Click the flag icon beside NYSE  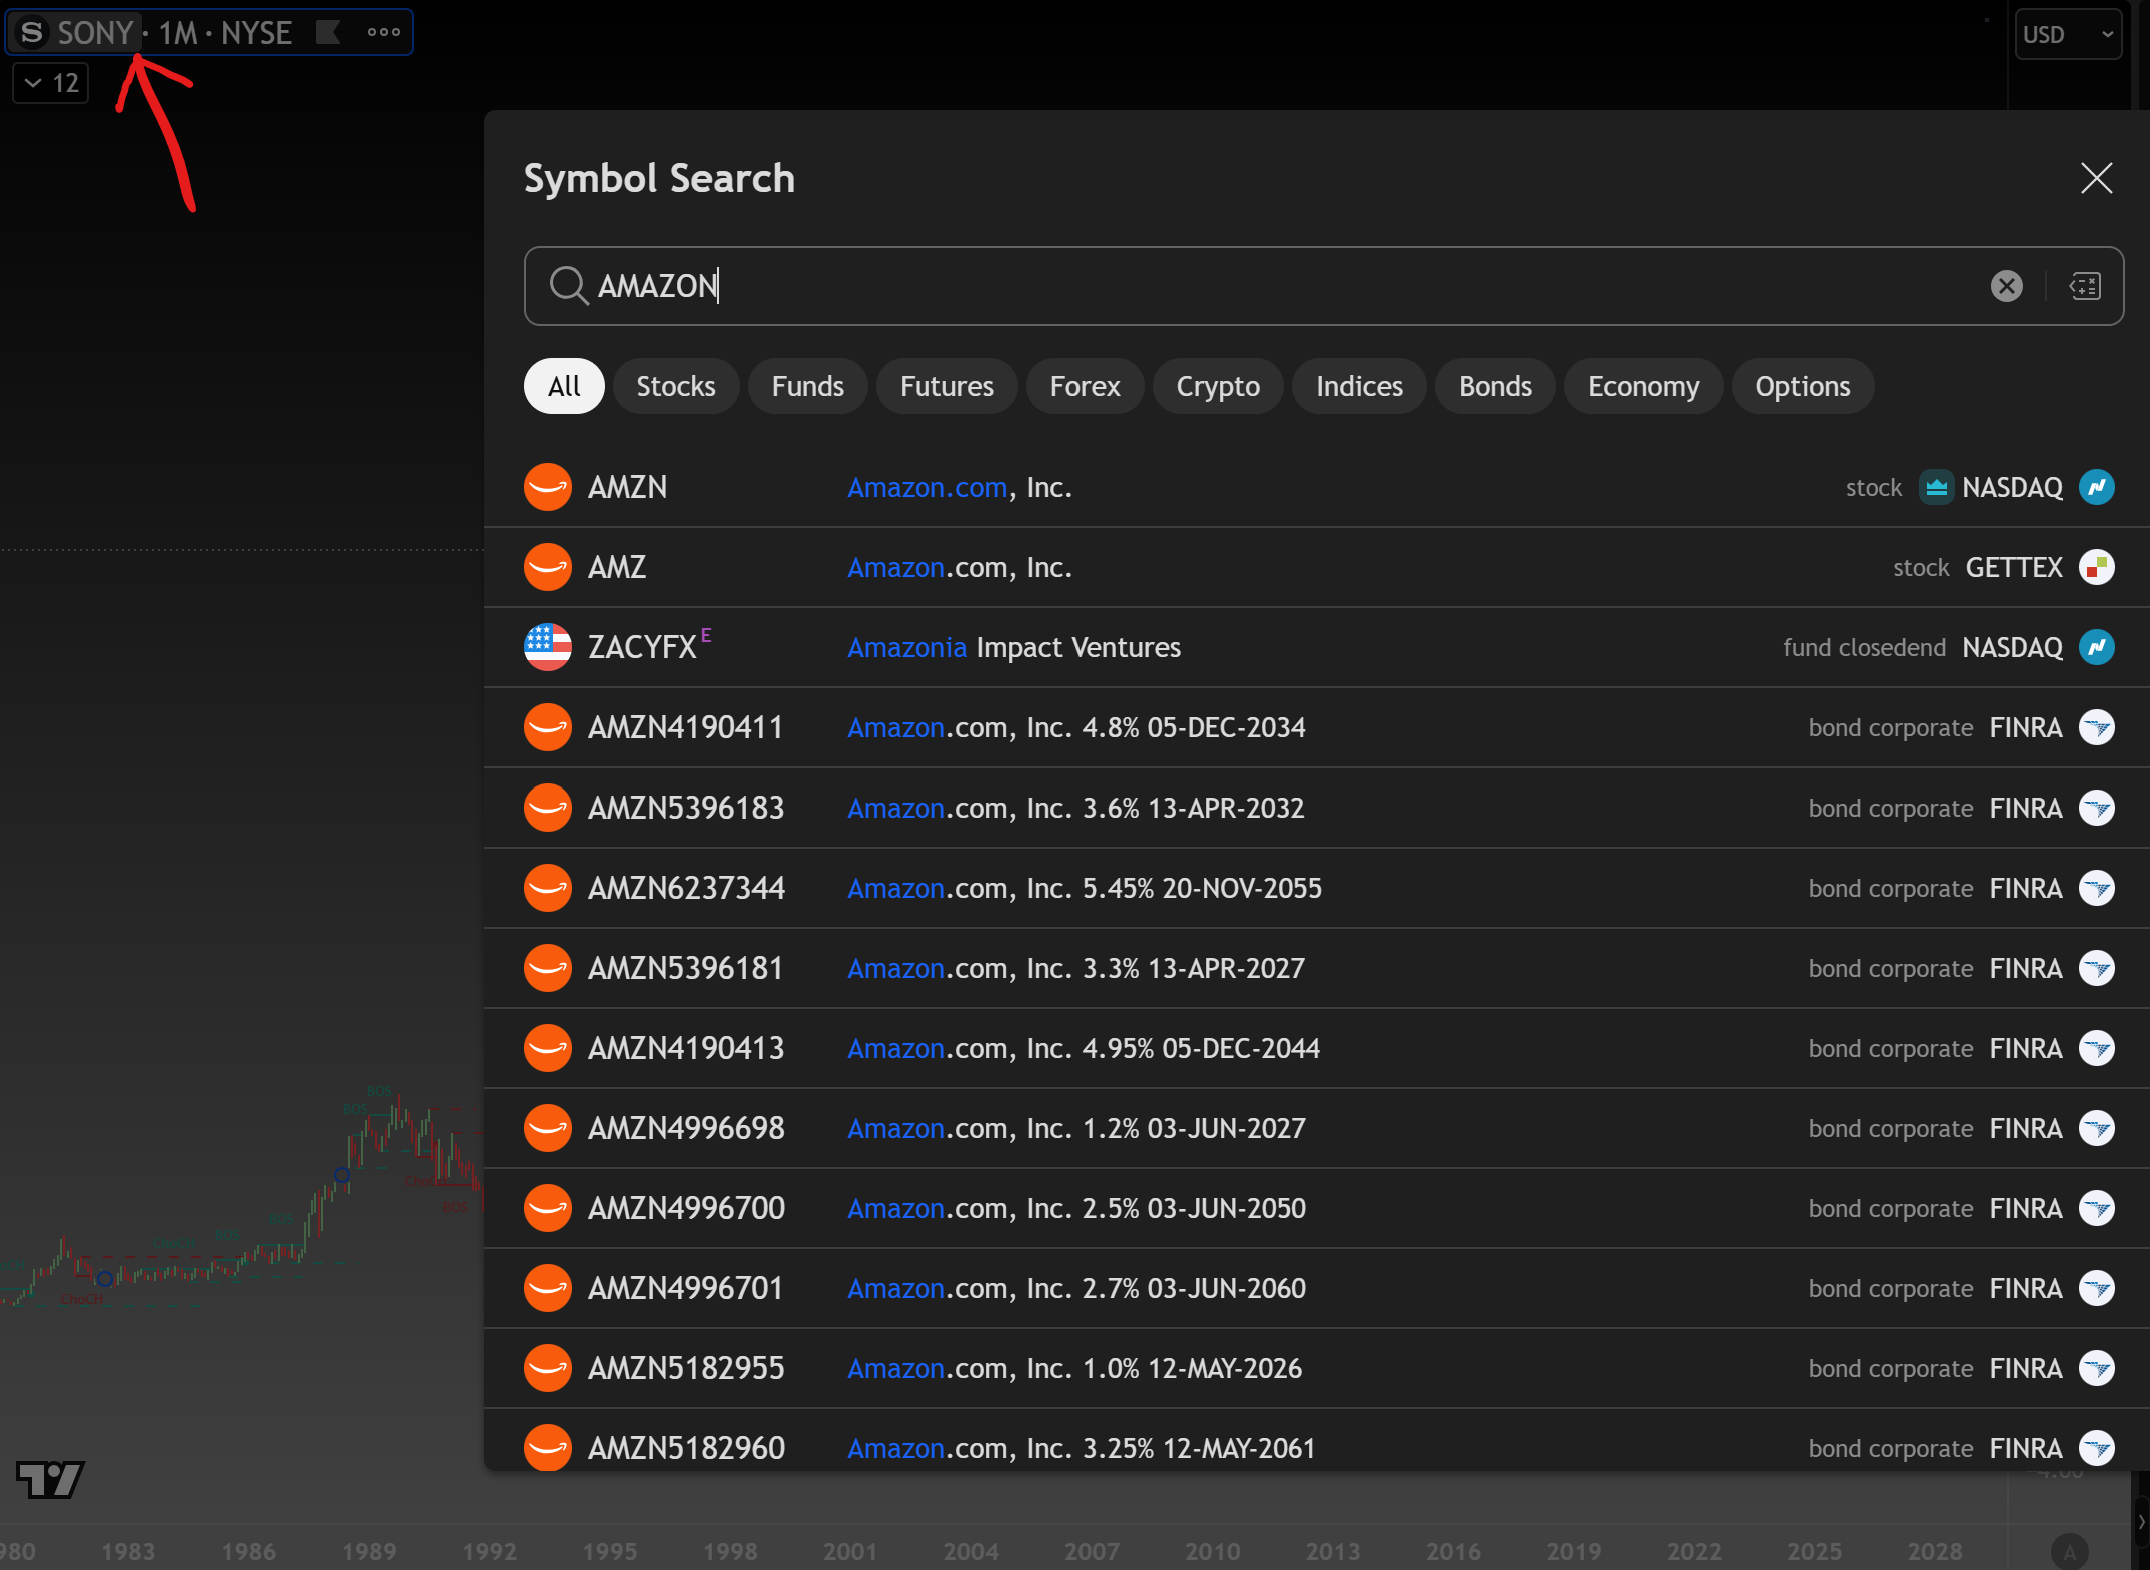[327, 33]
